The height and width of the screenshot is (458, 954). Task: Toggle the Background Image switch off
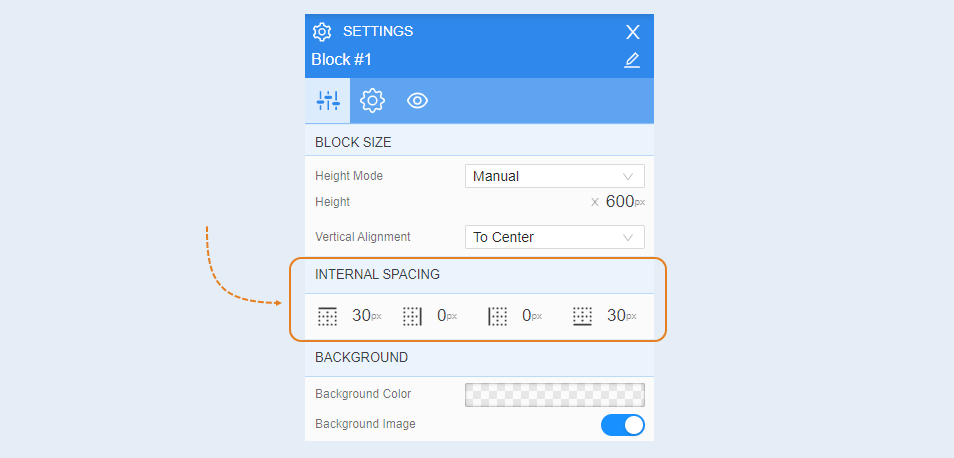[x=623, y=425]
